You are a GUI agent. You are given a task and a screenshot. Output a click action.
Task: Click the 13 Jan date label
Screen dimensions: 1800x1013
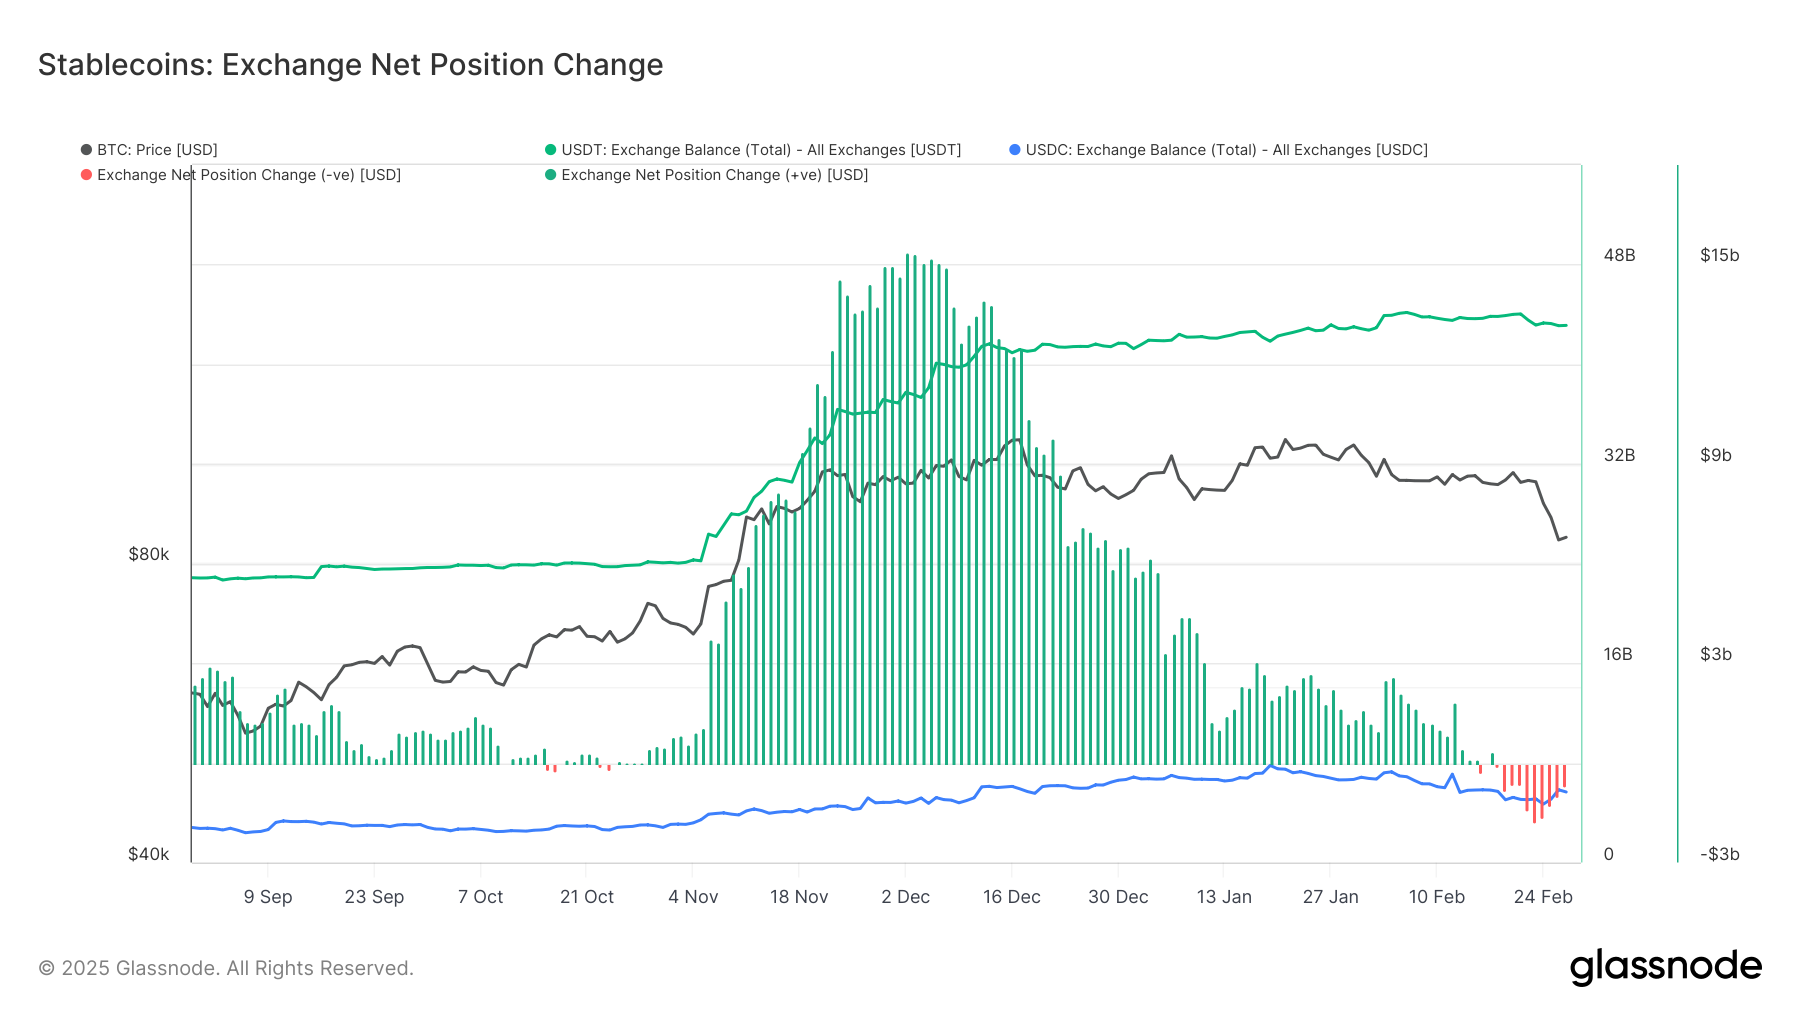click(x=1224, y=897)
